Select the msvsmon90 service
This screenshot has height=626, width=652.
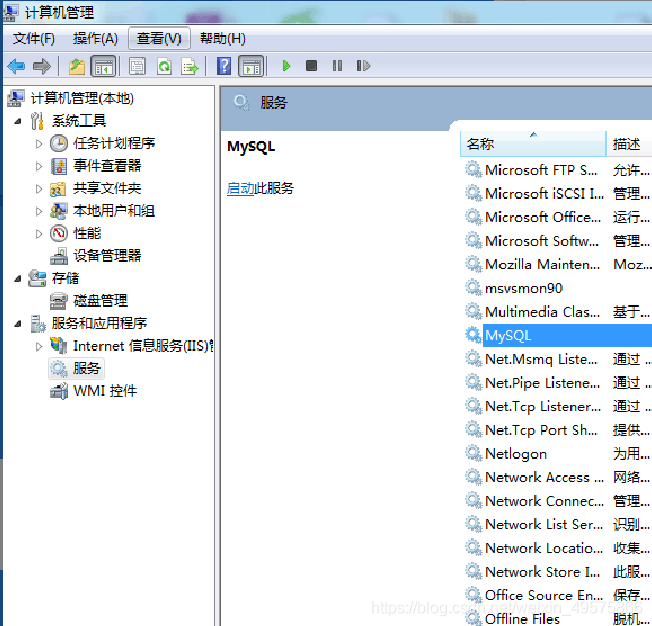pyautogui.click(x=524, y=288)
